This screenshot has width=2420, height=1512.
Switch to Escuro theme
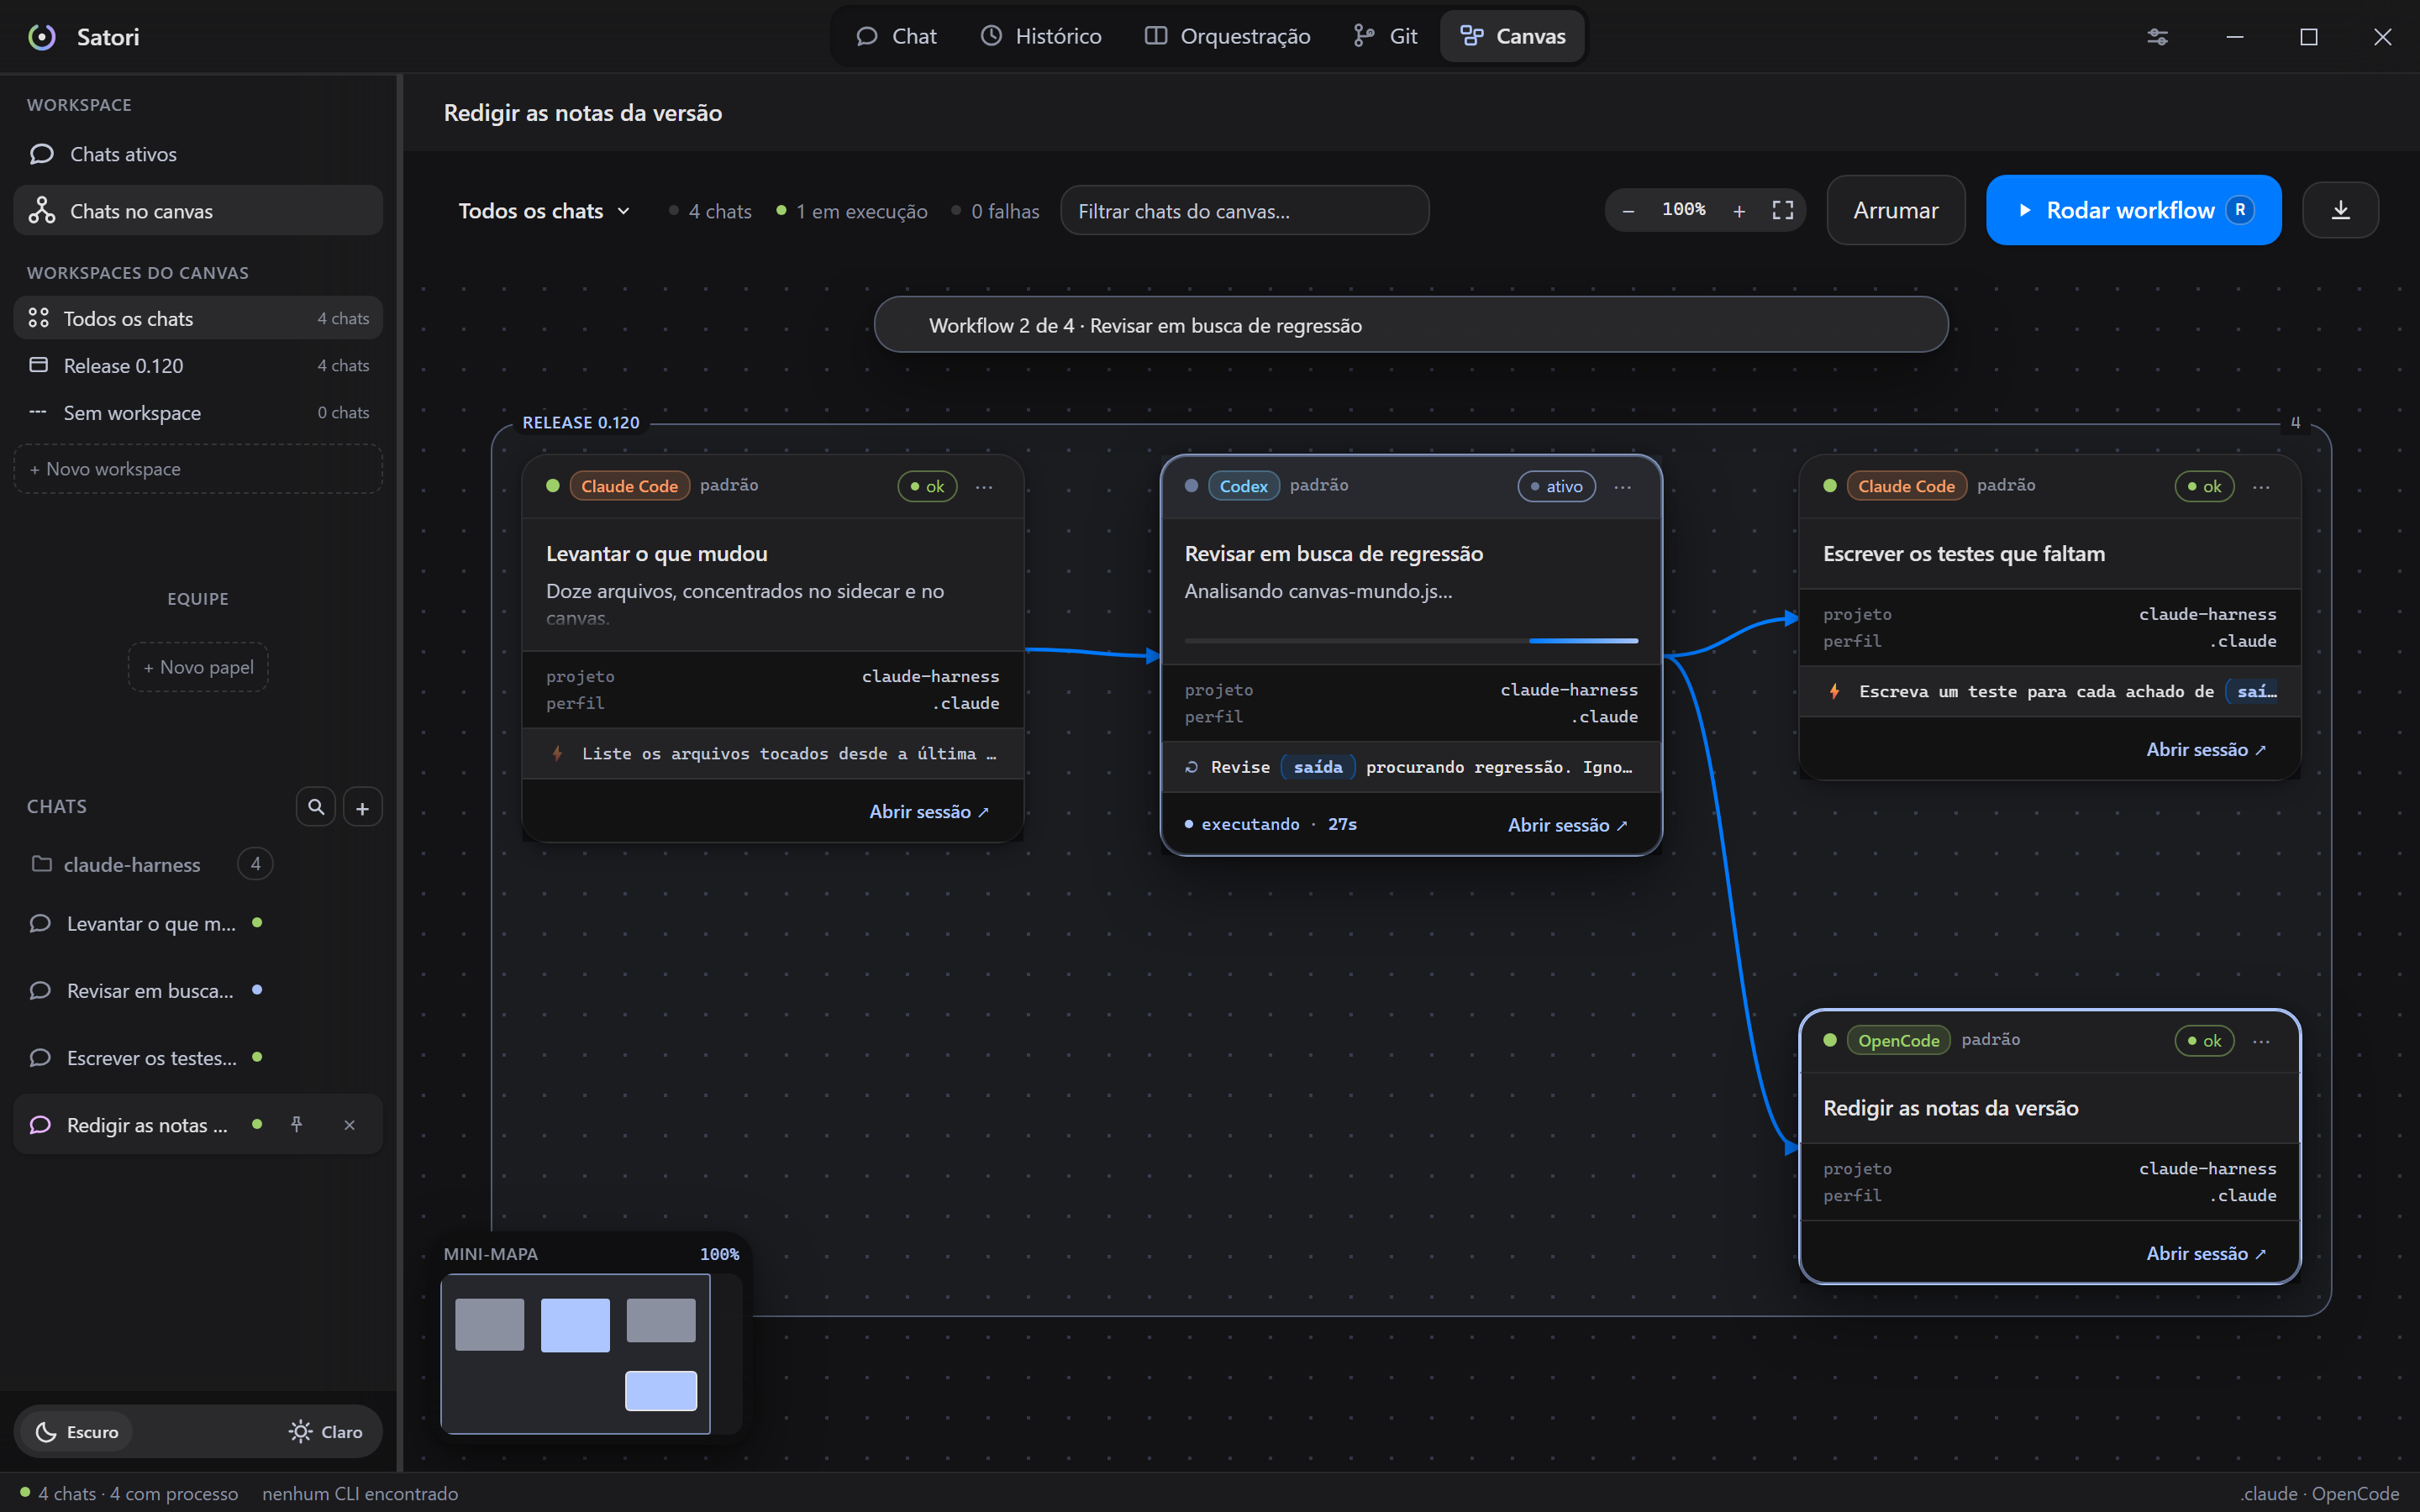[77, 1432]
